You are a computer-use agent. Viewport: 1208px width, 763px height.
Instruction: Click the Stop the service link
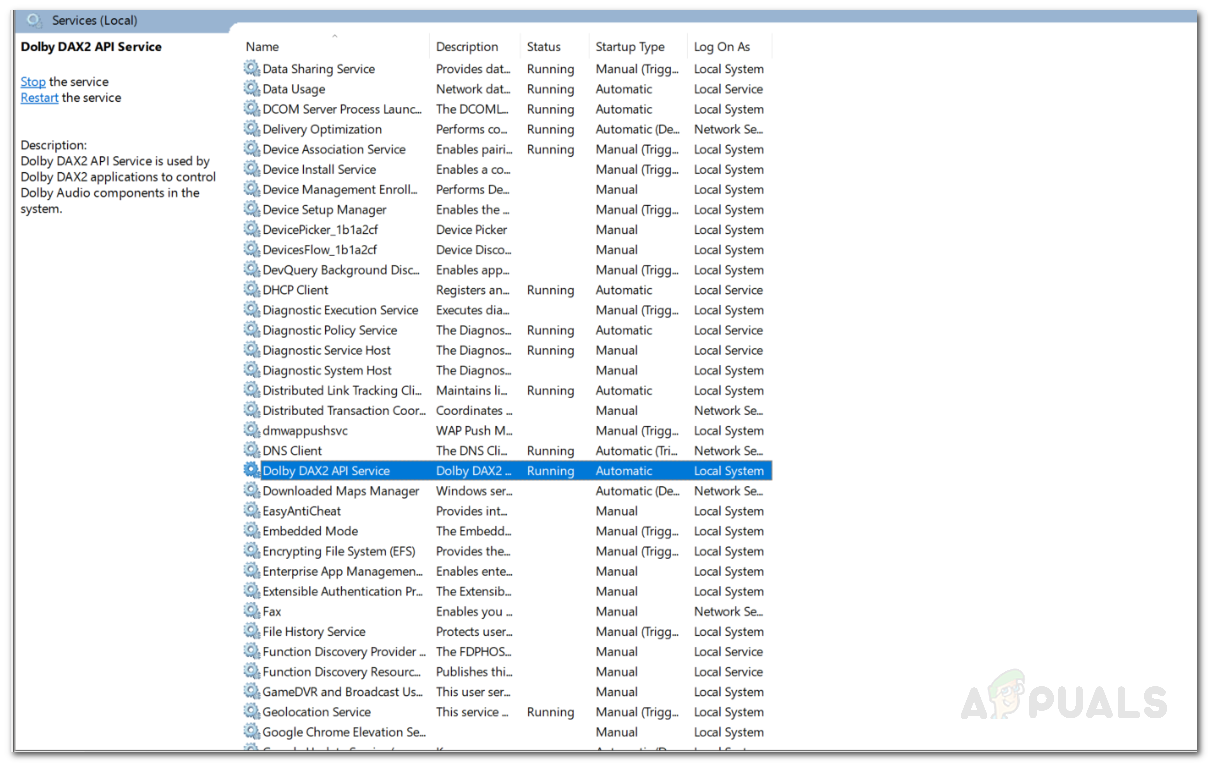coord(33,82)
